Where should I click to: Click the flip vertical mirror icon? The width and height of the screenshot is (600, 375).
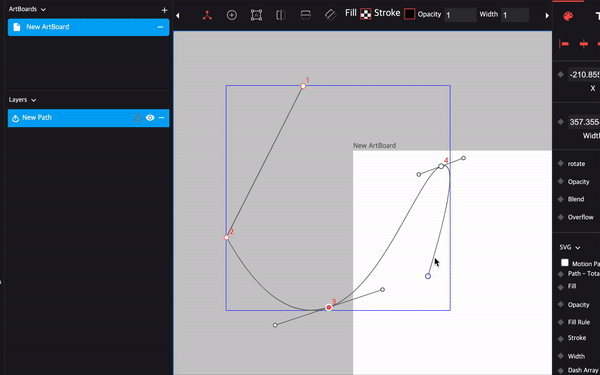tap(305, 15)
